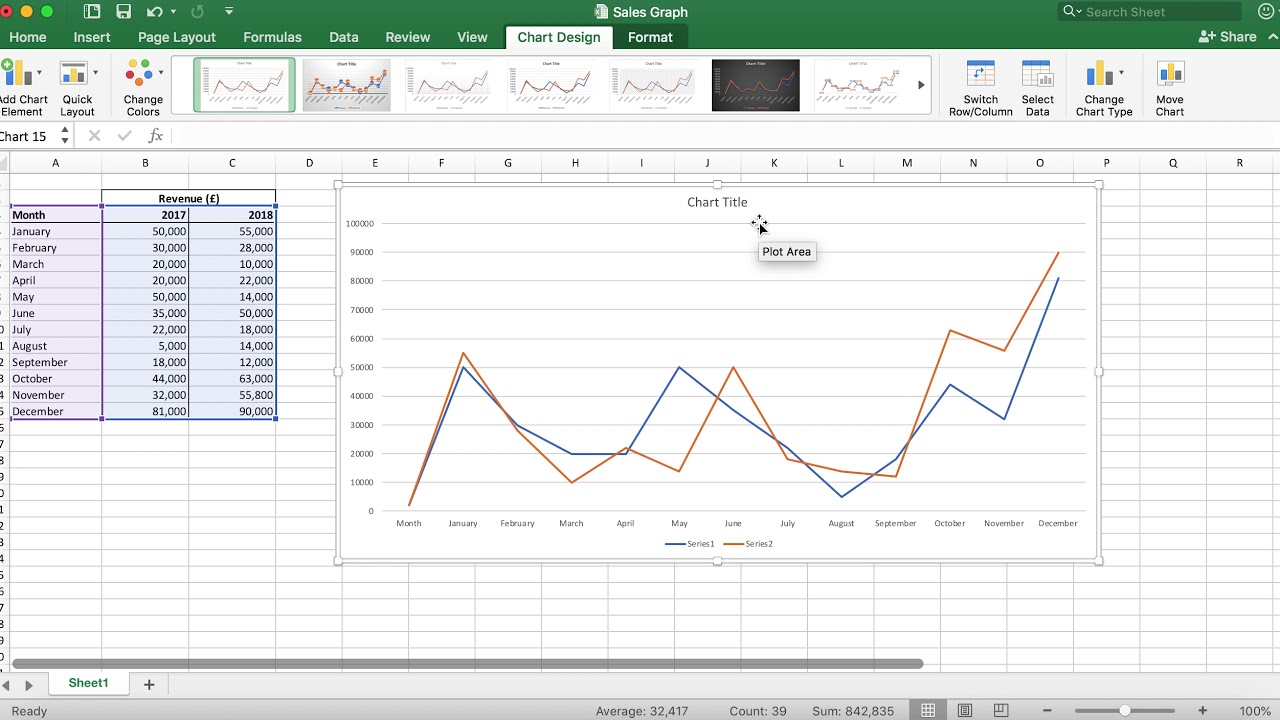
Task: Expand chart styles gallery with right arrow
Action: [921, 85]
